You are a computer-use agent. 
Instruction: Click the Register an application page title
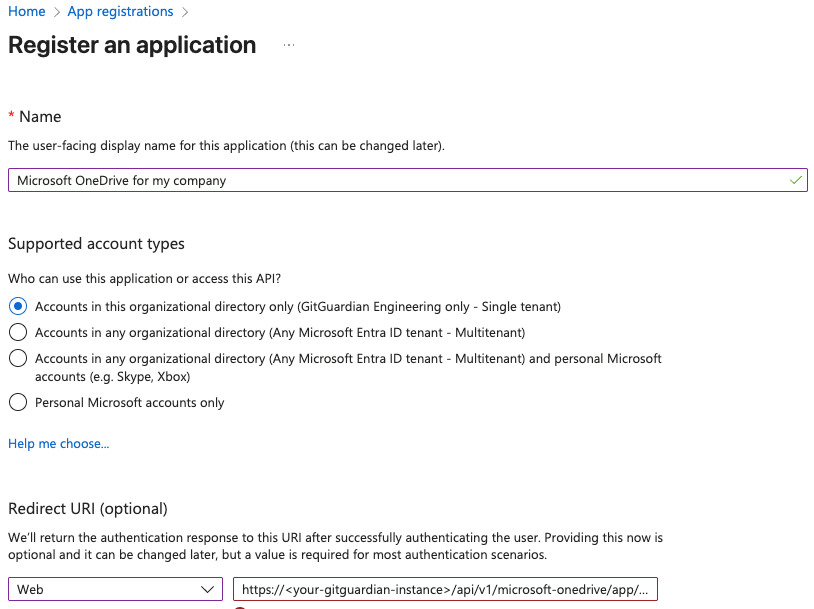click(132, 46)
